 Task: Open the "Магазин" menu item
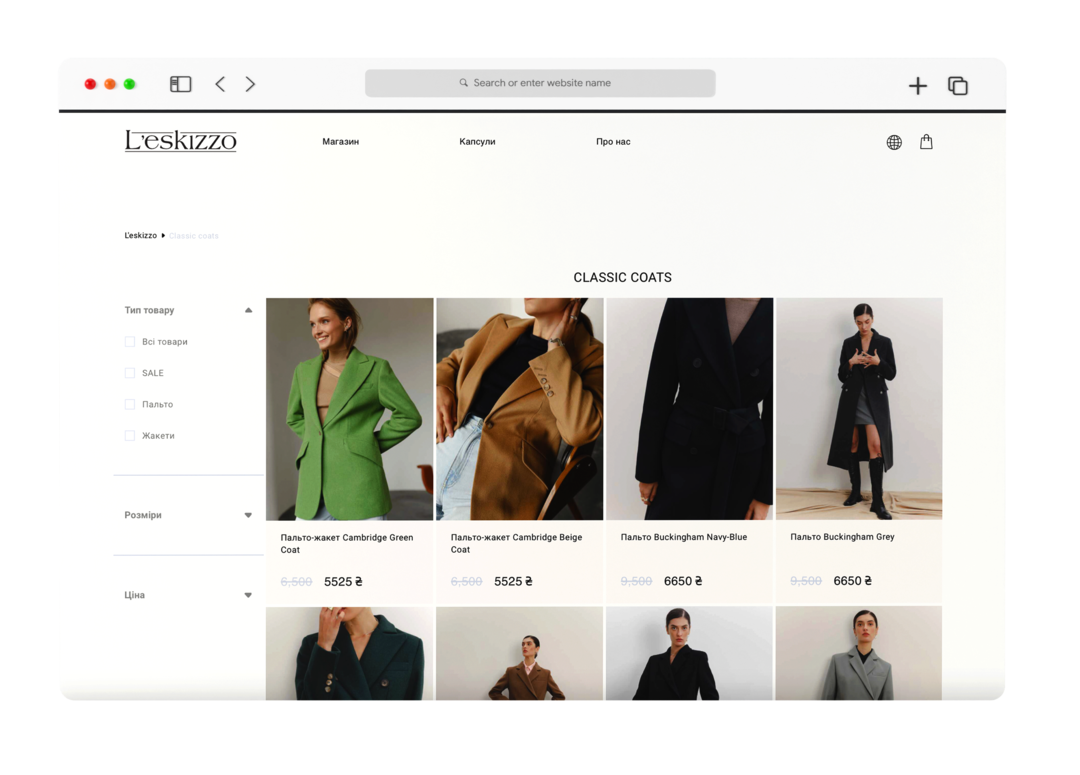coord(340,142)
